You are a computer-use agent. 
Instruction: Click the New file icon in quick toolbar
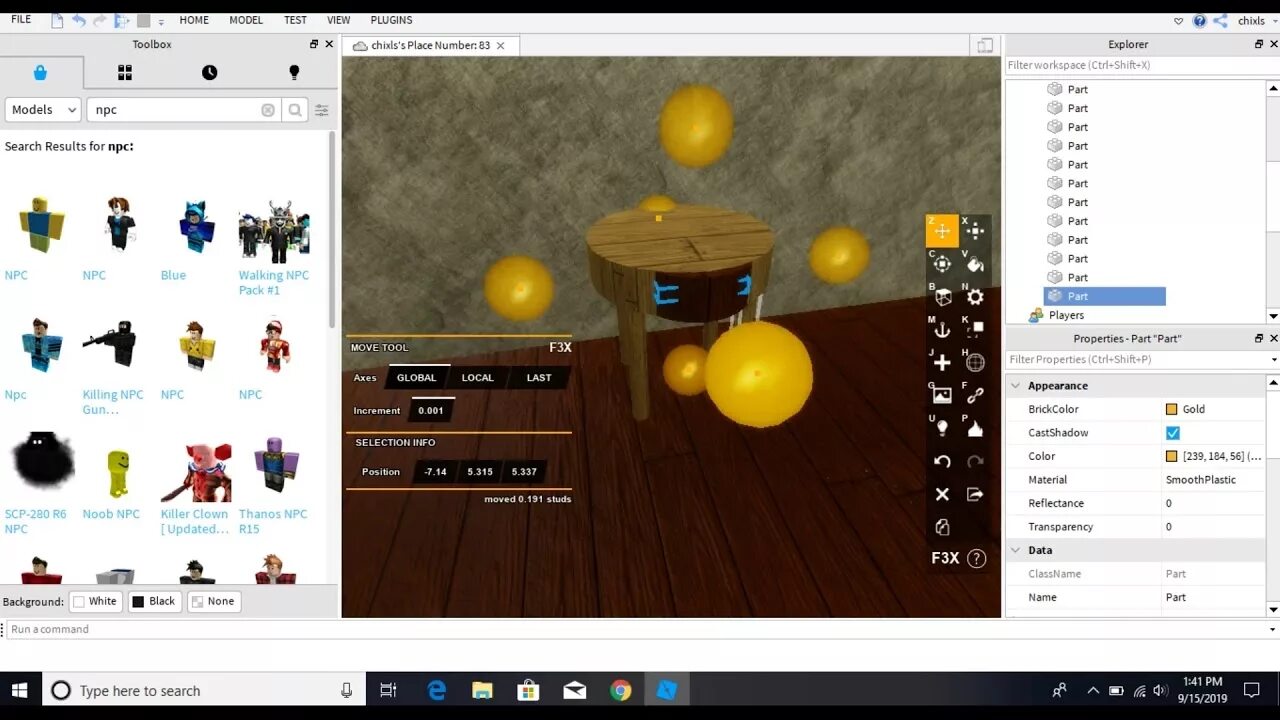(57, 20)
